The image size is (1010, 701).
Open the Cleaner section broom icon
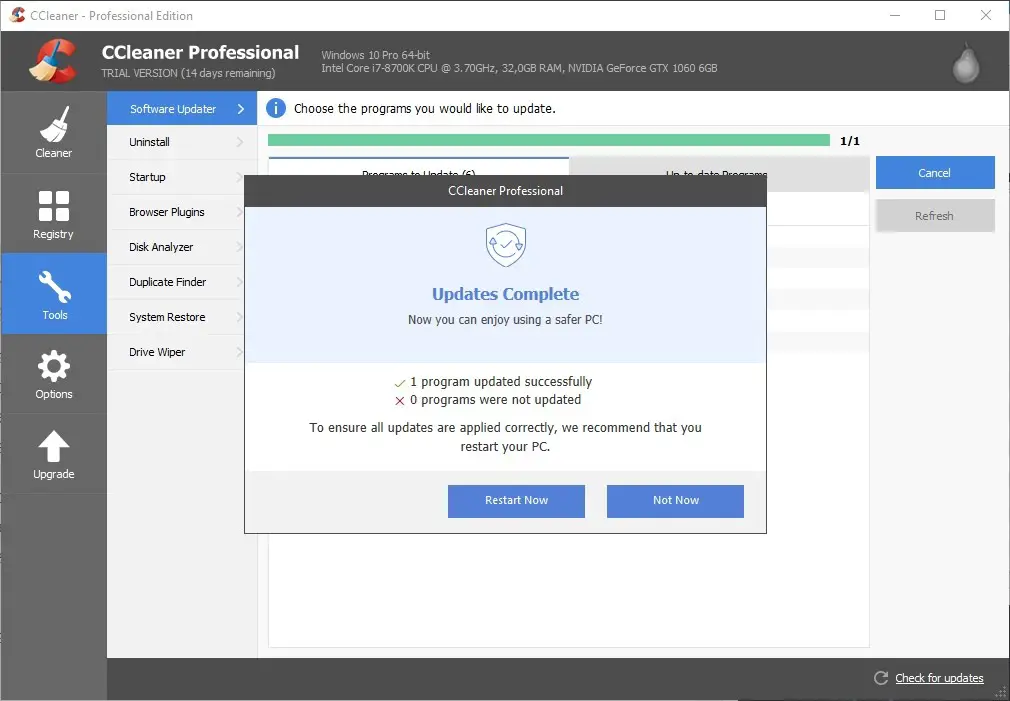(53, 124)
